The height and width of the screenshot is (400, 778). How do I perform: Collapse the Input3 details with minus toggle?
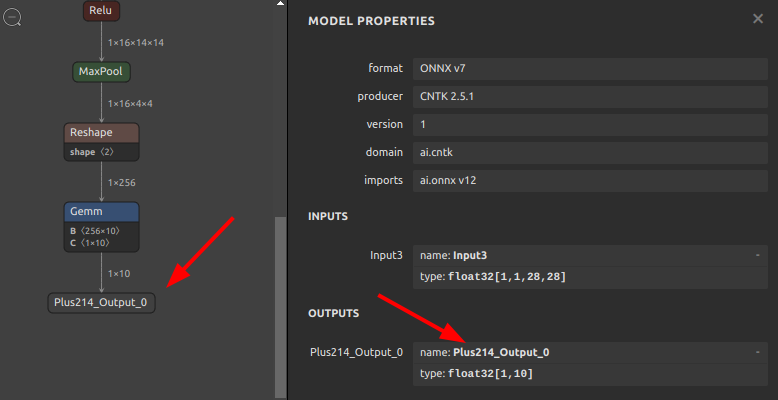click(757, 255)
